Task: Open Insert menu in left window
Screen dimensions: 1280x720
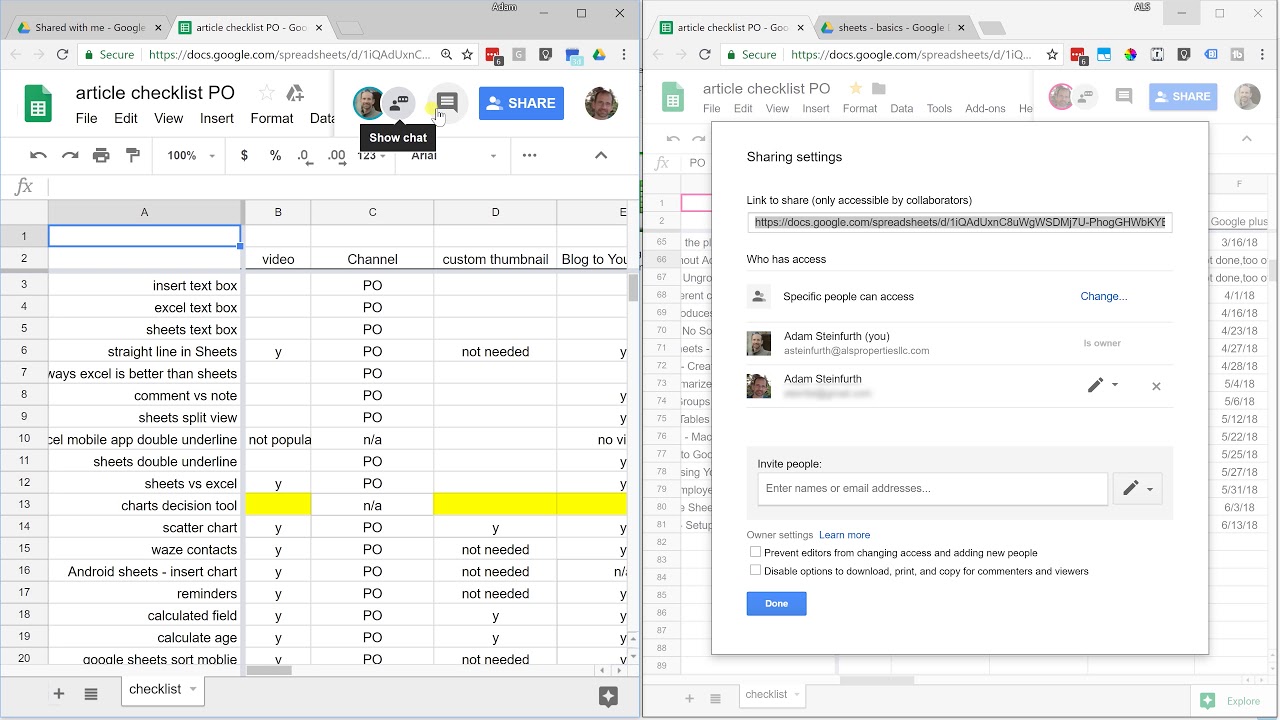Action: [x=217, y=118]
